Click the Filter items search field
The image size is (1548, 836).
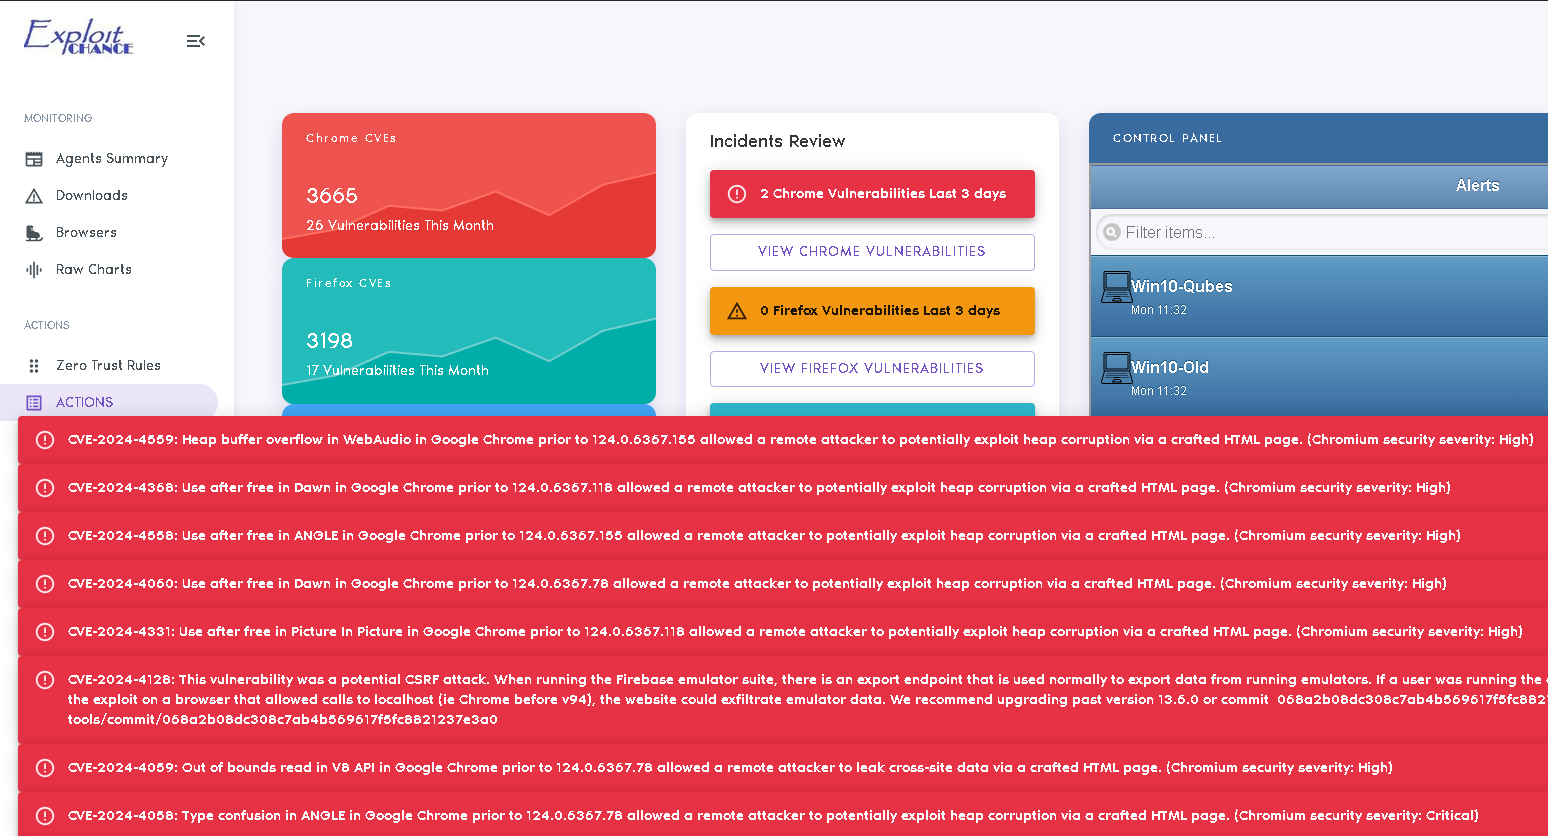tap(1322, 232)
